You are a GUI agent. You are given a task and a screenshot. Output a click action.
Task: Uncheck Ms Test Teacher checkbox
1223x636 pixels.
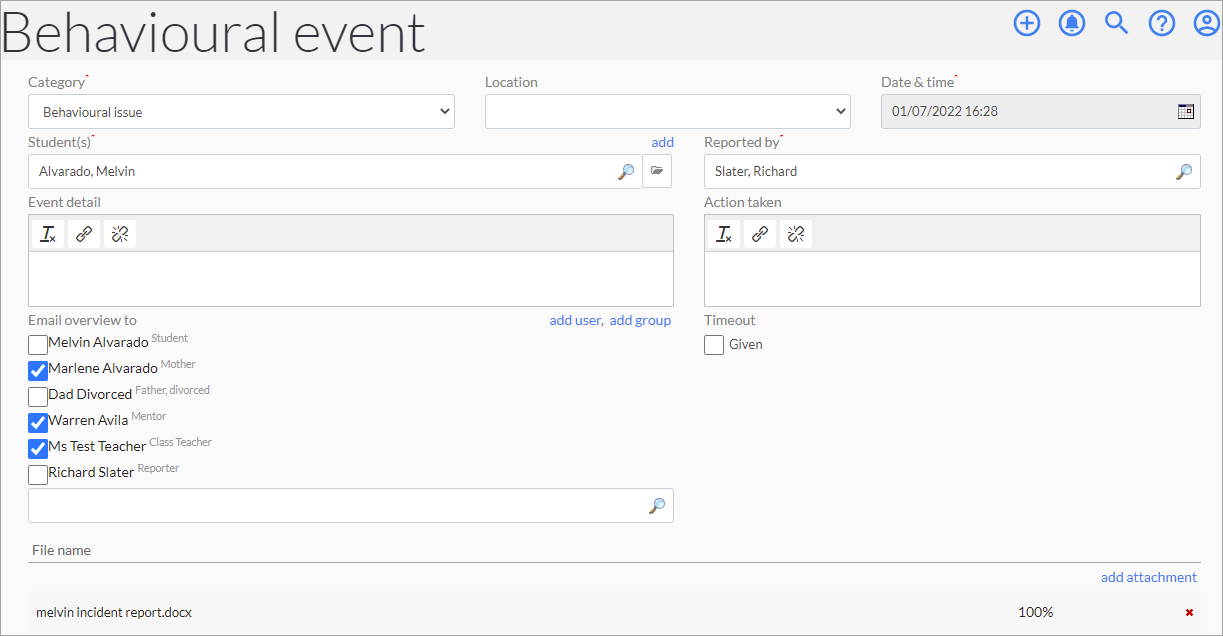(x=38, y=449)
